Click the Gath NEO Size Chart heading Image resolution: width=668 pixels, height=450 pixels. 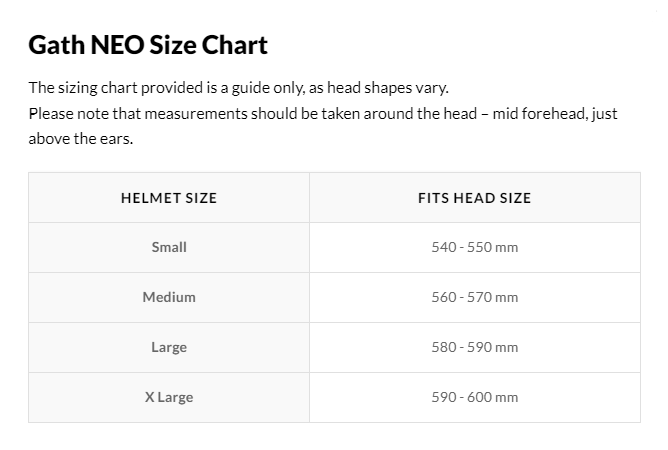coord(148,45)
